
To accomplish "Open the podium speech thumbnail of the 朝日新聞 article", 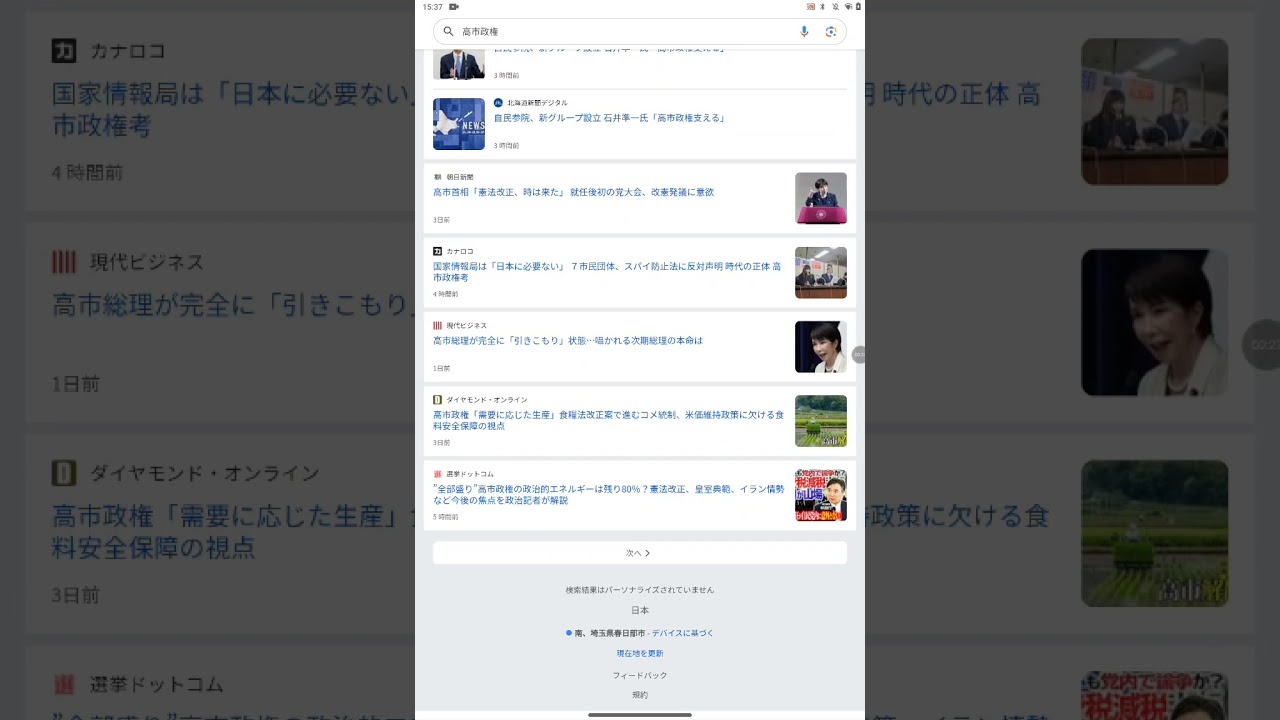I will coord(821,198).
